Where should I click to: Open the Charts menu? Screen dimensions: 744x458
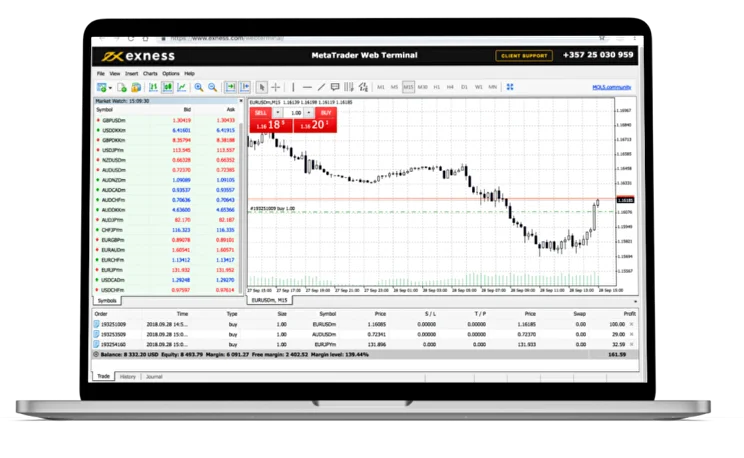(x=150, y=74)
